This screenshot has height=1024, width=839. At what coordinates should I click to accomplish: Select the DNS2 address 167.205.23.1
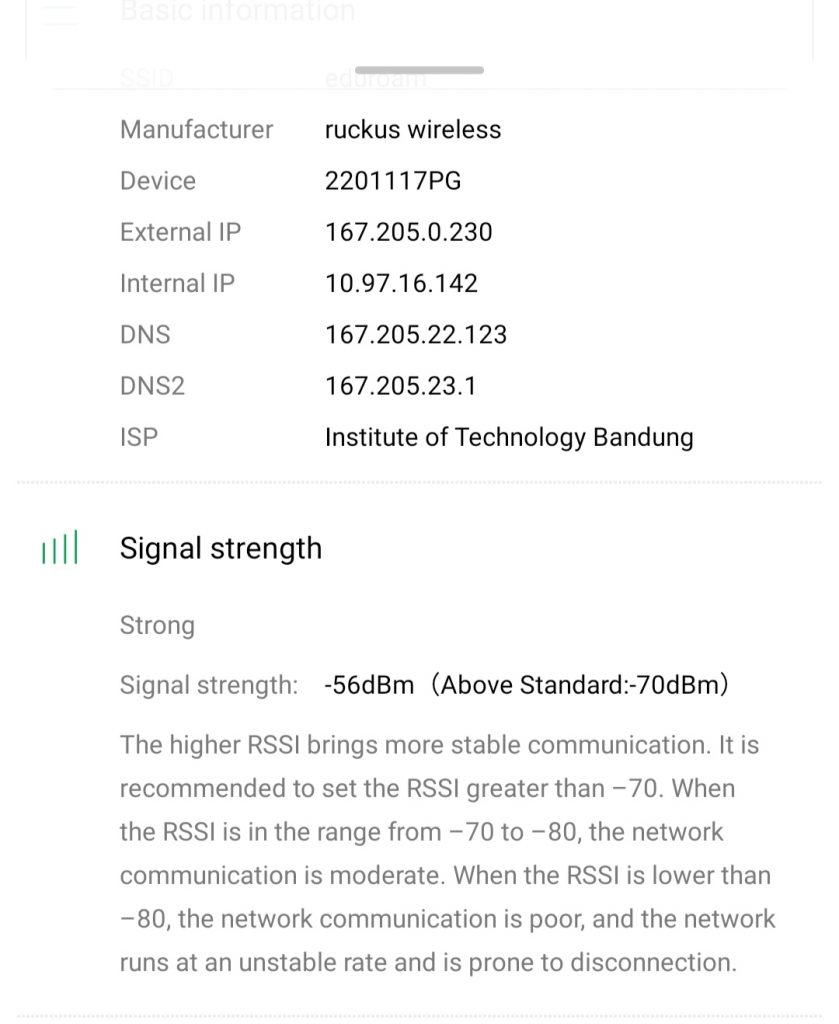tap(400, 386)
